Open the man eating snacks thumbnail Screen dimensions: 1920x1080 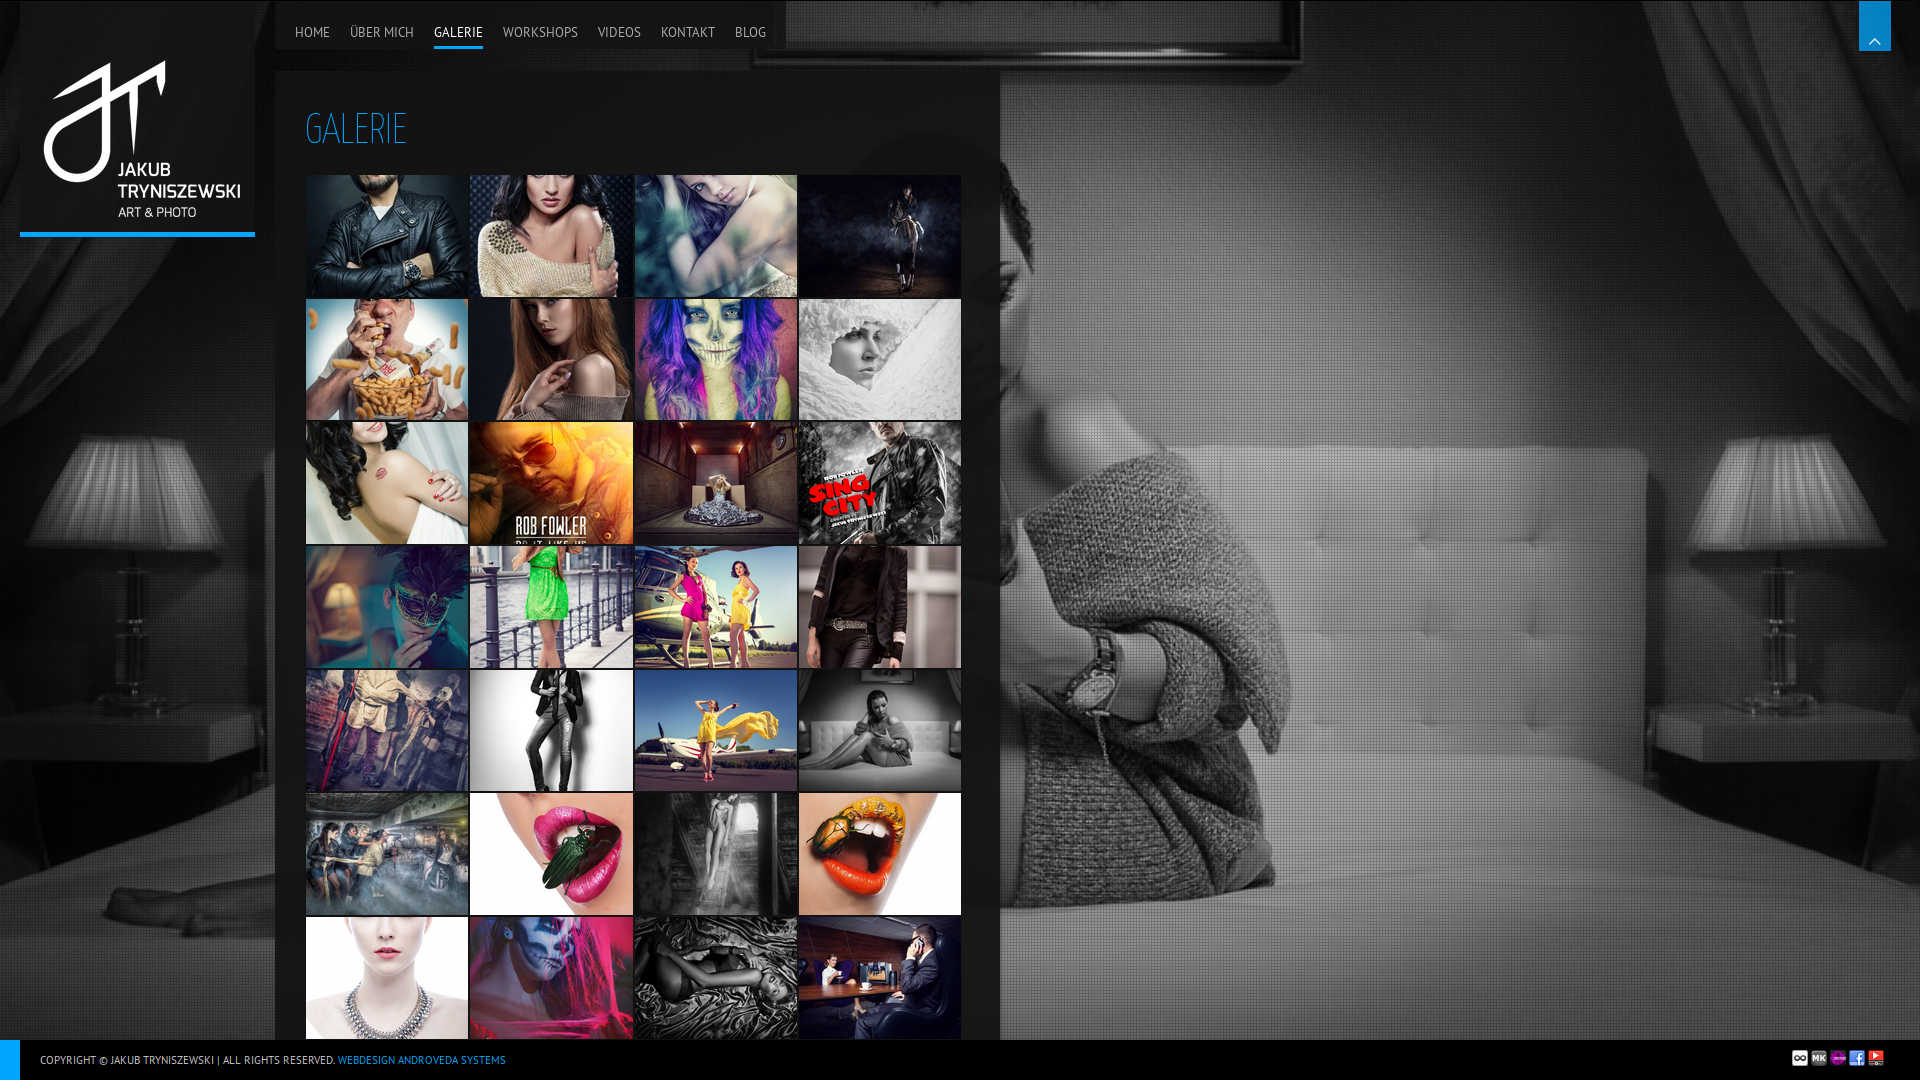point(387,359)
